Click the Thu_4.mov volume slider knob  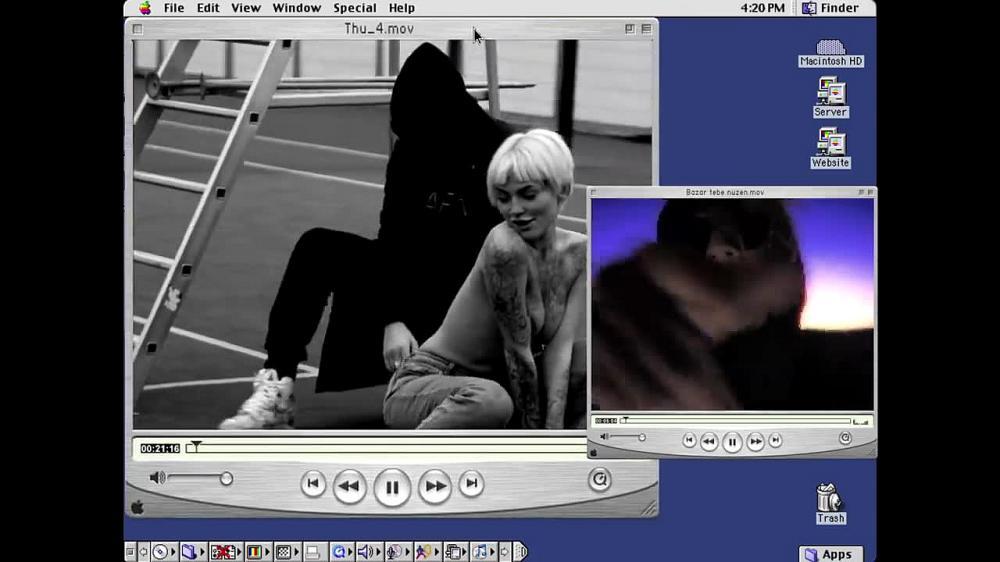[226, 479]
